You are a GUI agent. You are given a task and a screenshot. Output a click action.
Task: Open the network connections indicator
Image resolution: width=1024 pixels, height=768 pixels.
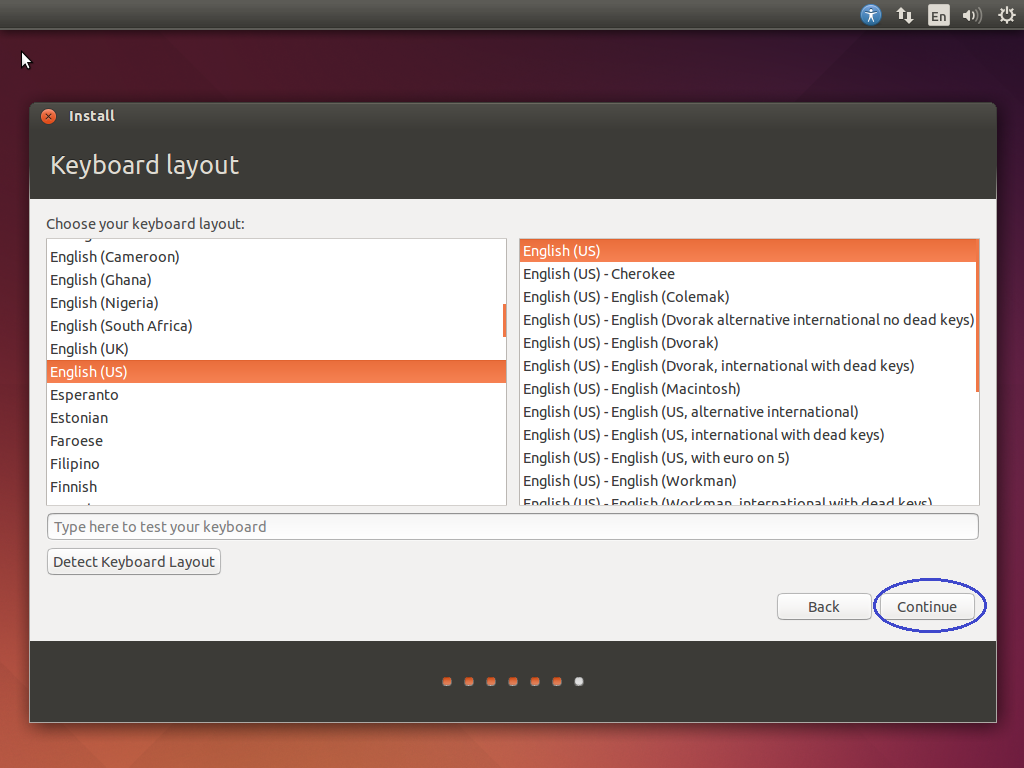pos(904,15)
